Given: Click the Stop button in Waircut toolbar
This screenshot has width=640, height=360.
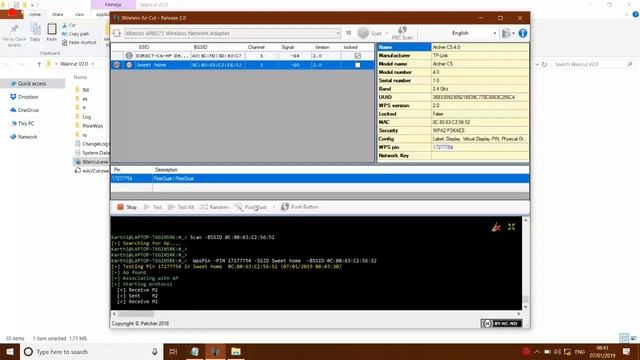Looking at the screenshot, I should click(127, 207).
